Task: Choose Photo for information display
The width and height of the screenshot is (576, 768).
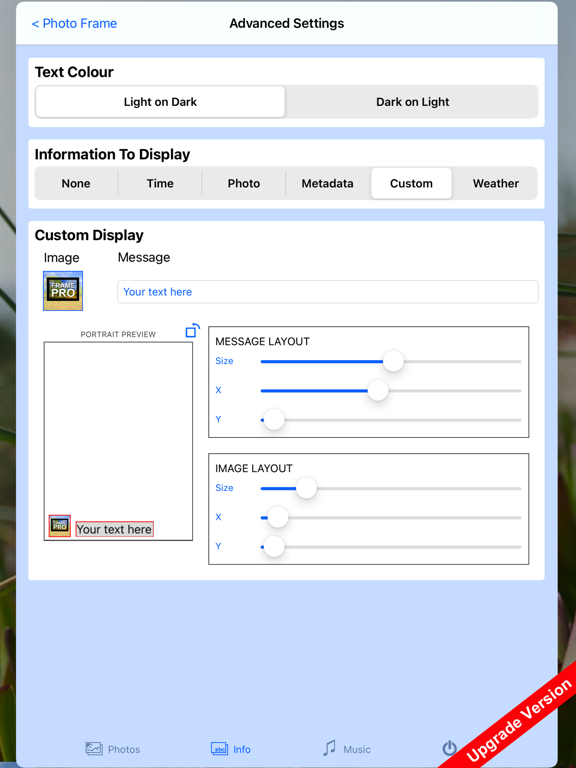Action: tap(243, 183)
